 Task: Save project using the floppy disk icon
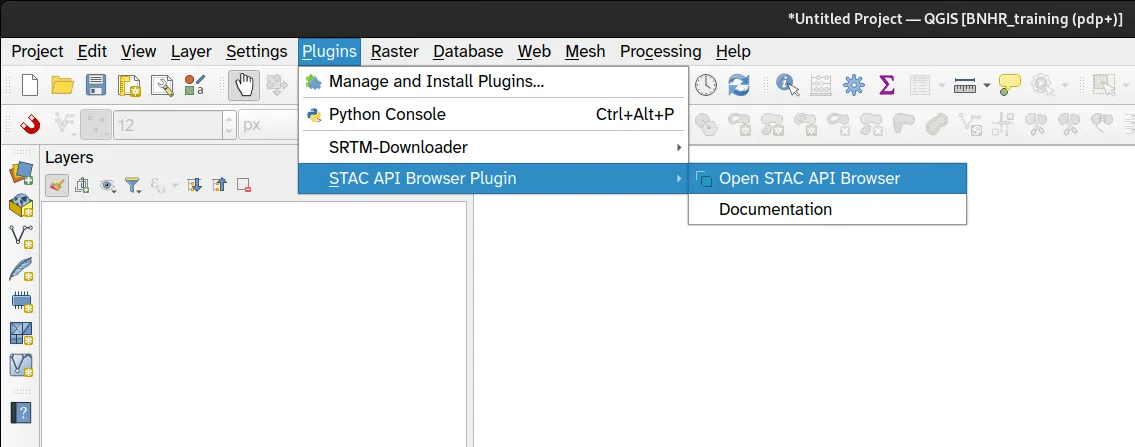(x=96, y=85)
